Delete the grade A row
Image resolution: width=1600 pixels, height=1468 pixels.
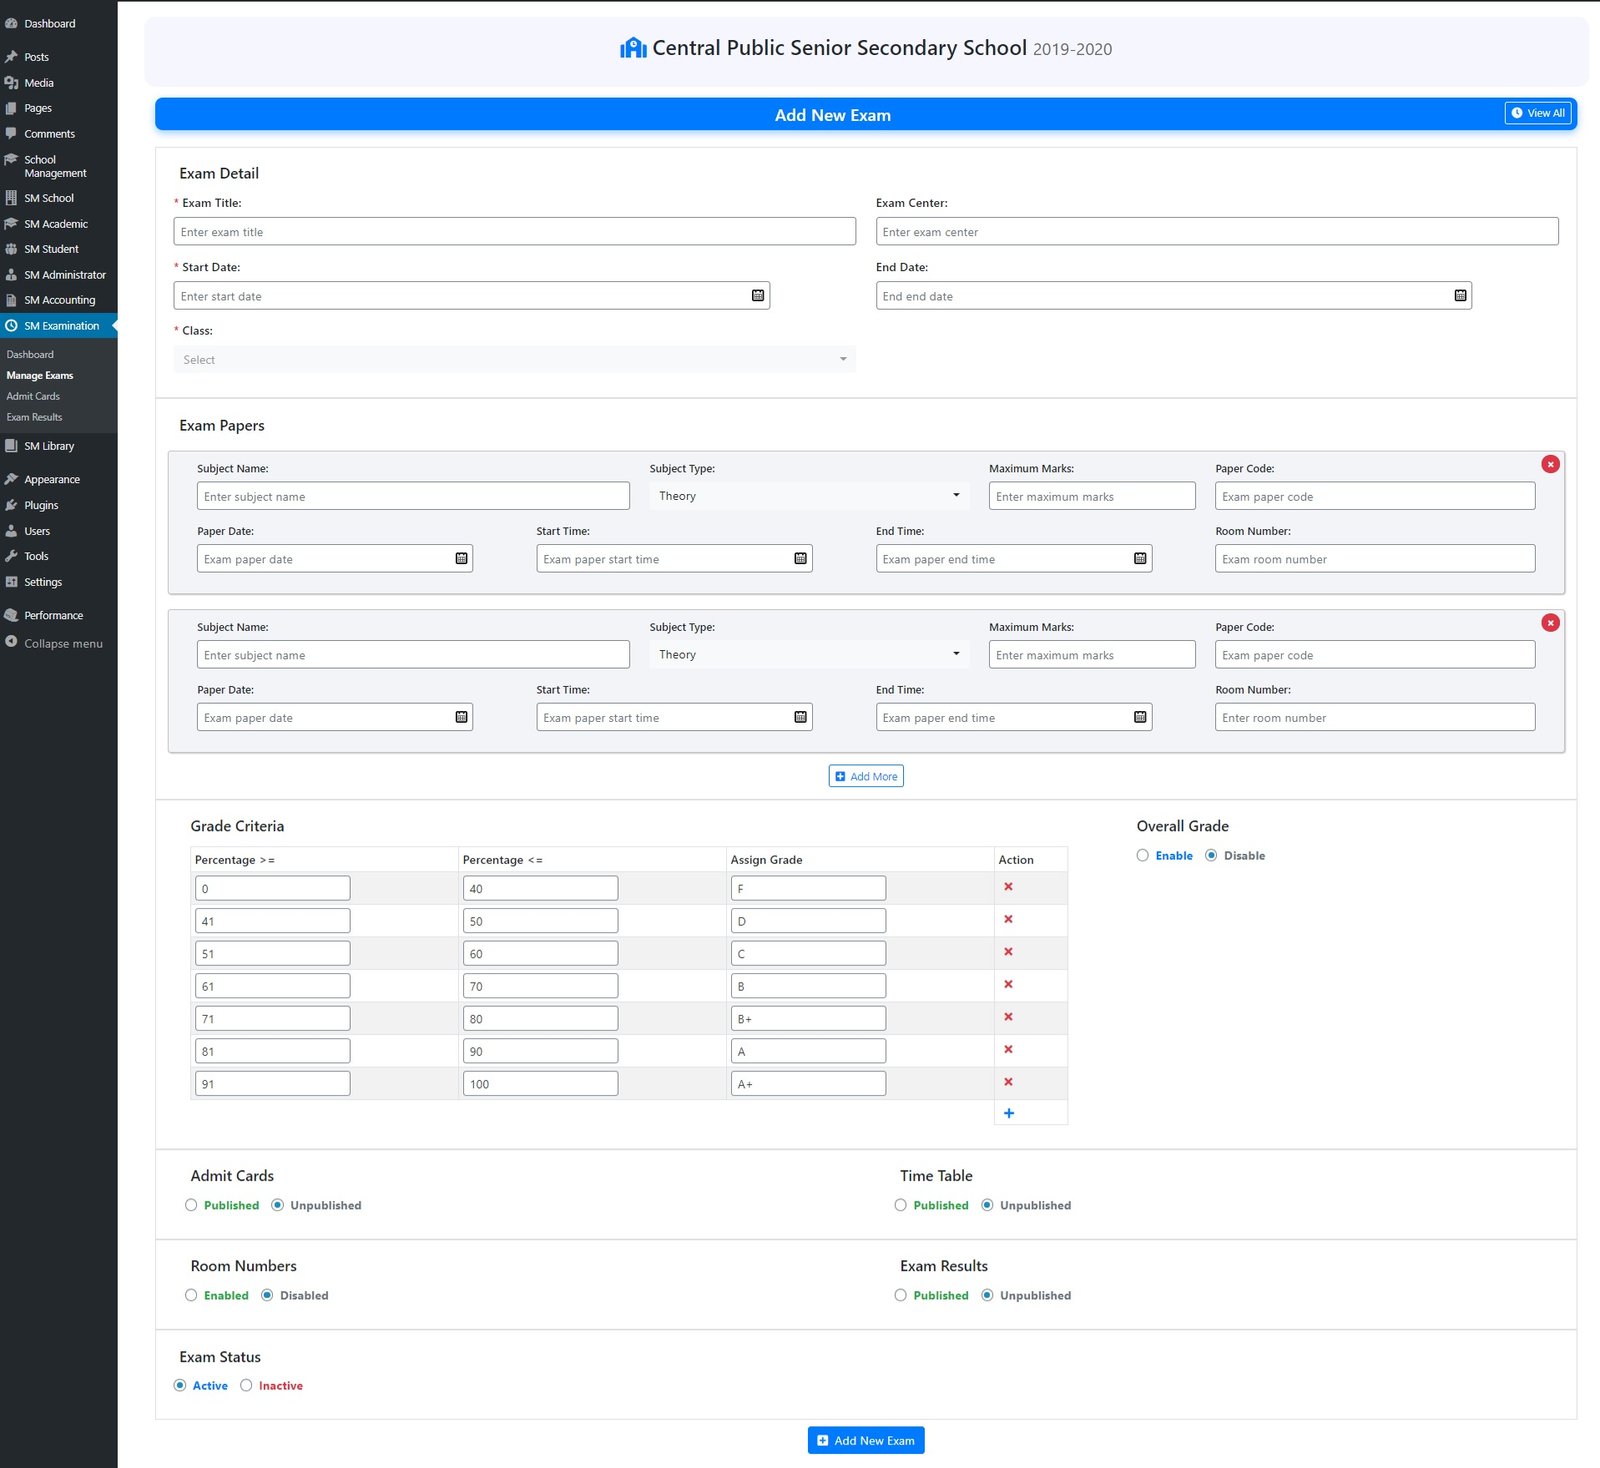(1008, 1049)
